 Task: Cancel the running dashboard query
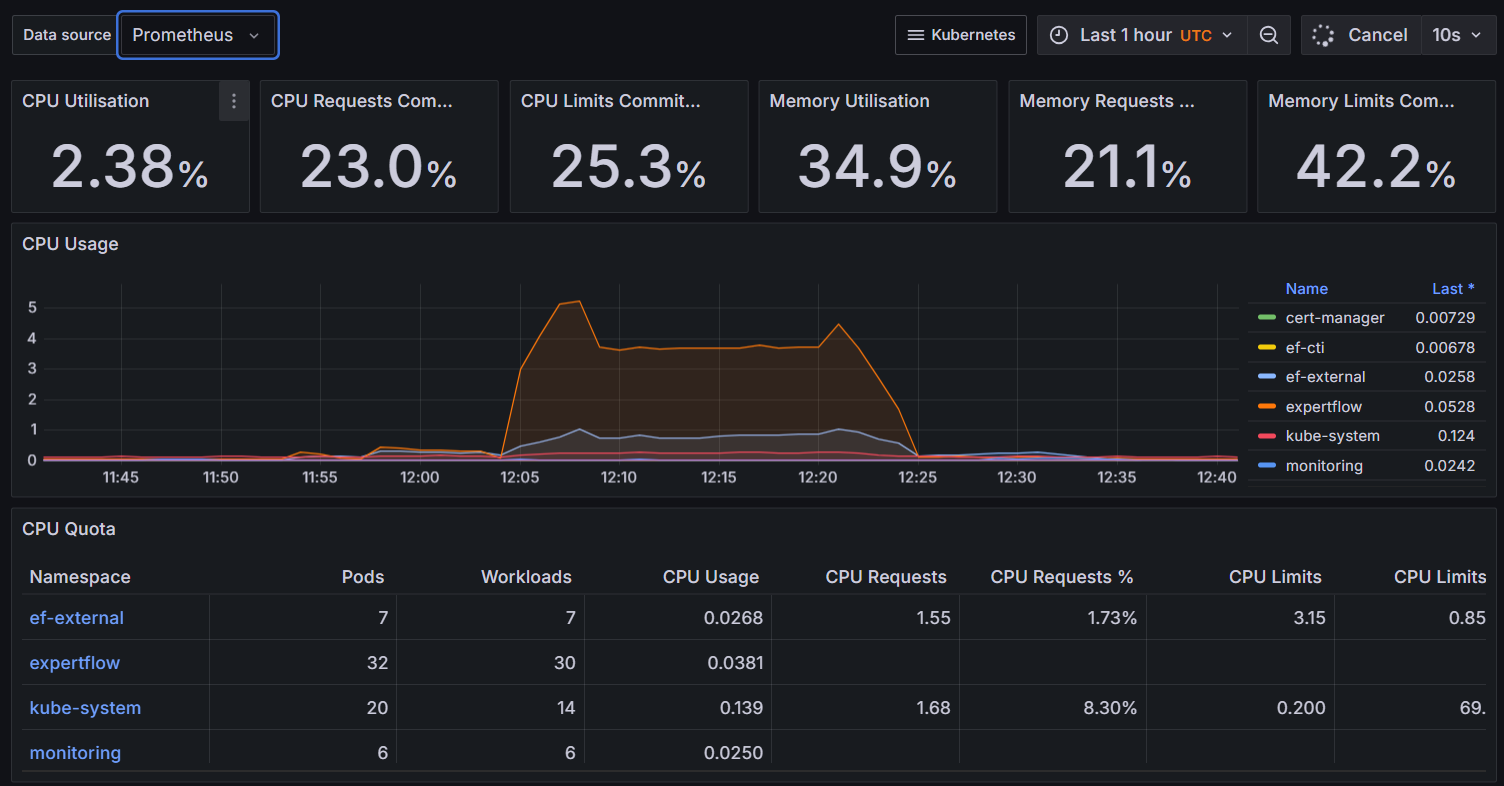point(1376,35)
